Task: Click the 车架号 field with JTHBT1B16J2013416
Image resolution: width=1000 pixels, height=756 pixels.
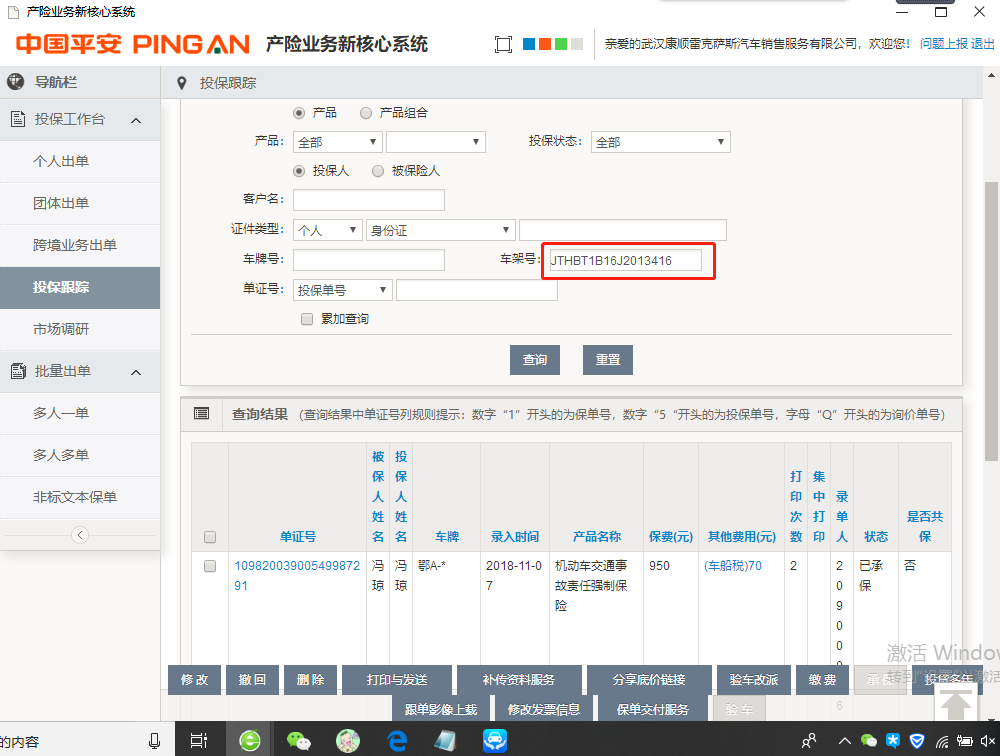Action: pyautogui.click(x=626, y=260)
